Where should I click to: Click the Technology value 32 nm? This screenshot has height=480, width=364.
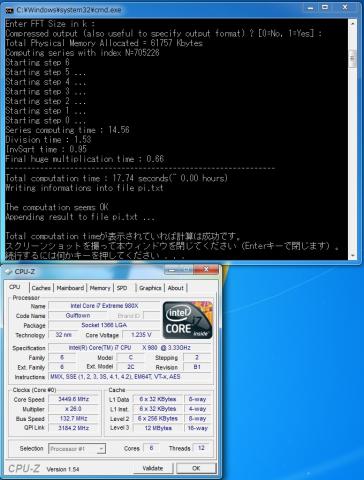[63, 335]
